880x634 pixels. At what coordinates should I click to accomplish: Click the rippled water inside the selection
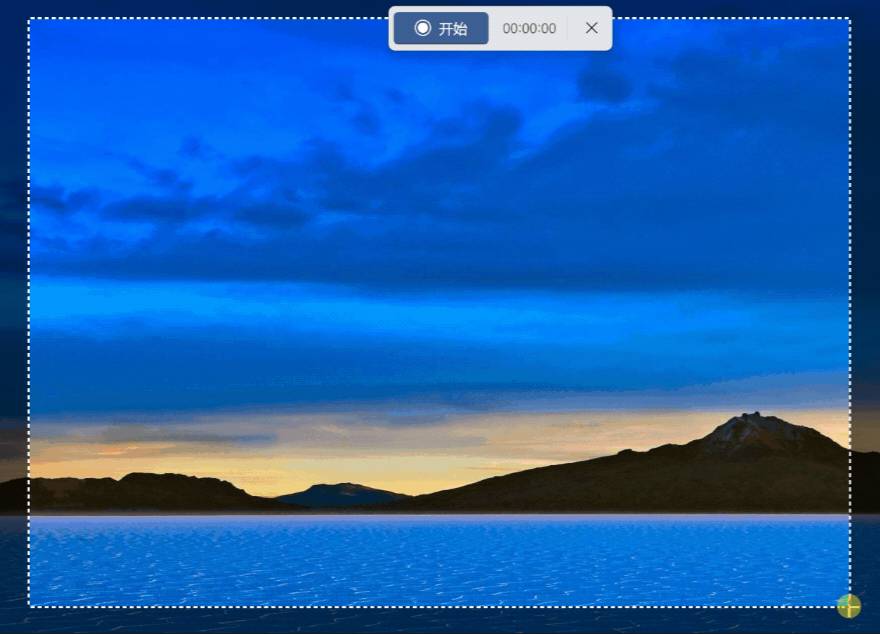[x=439, y=560]
